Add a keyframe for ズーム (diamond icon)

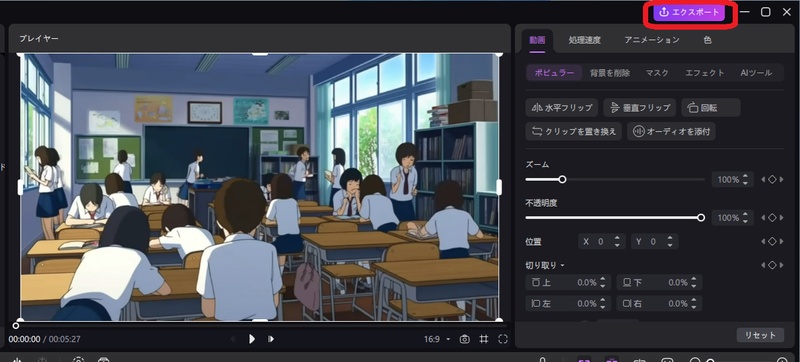(772, 179)
